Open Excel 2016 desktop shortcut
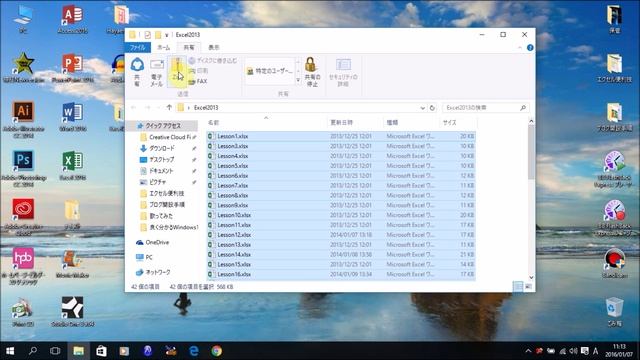This screenshot has height=360, width=640. [73, 167]
